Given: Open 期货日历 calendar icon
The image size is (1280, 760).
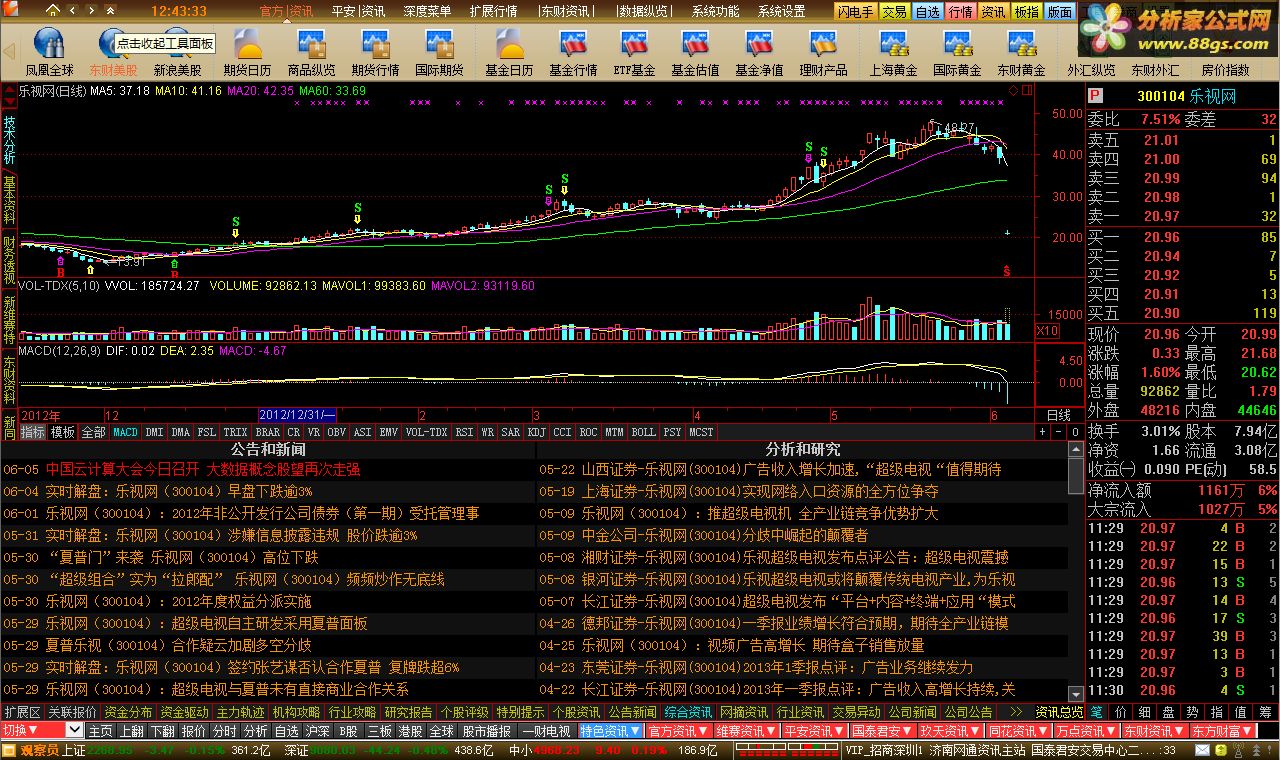Looking at the screenshot, I should click(247, 53).
